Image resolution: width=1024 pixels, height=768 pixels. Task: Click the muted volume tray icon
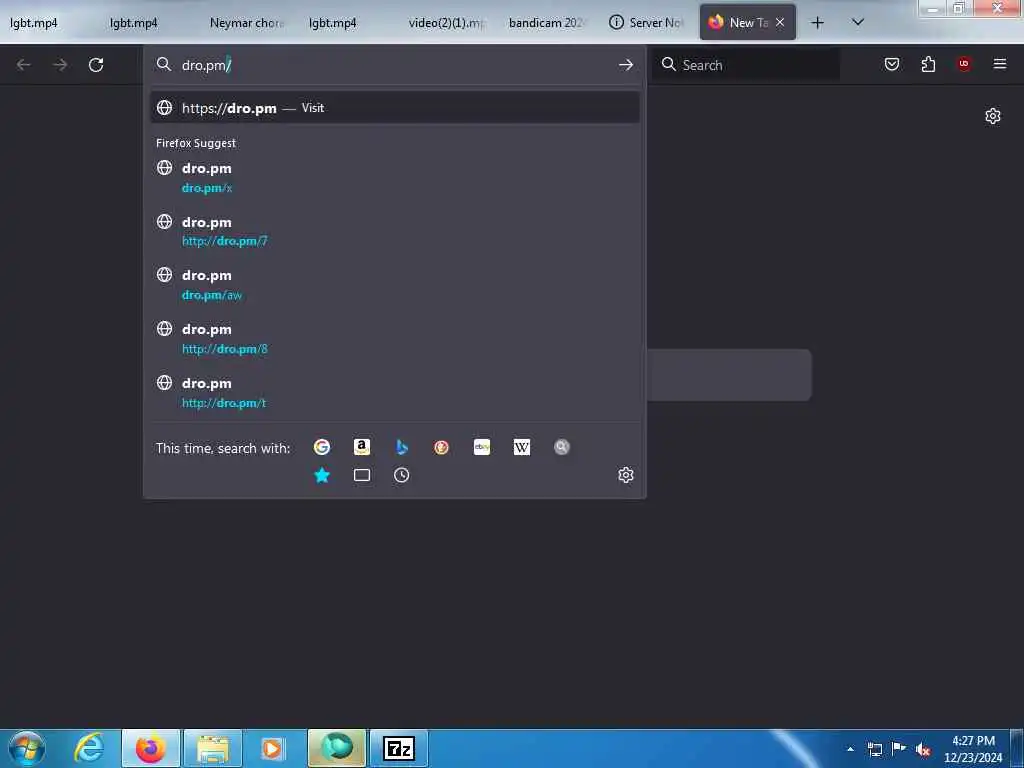(923, 749)
